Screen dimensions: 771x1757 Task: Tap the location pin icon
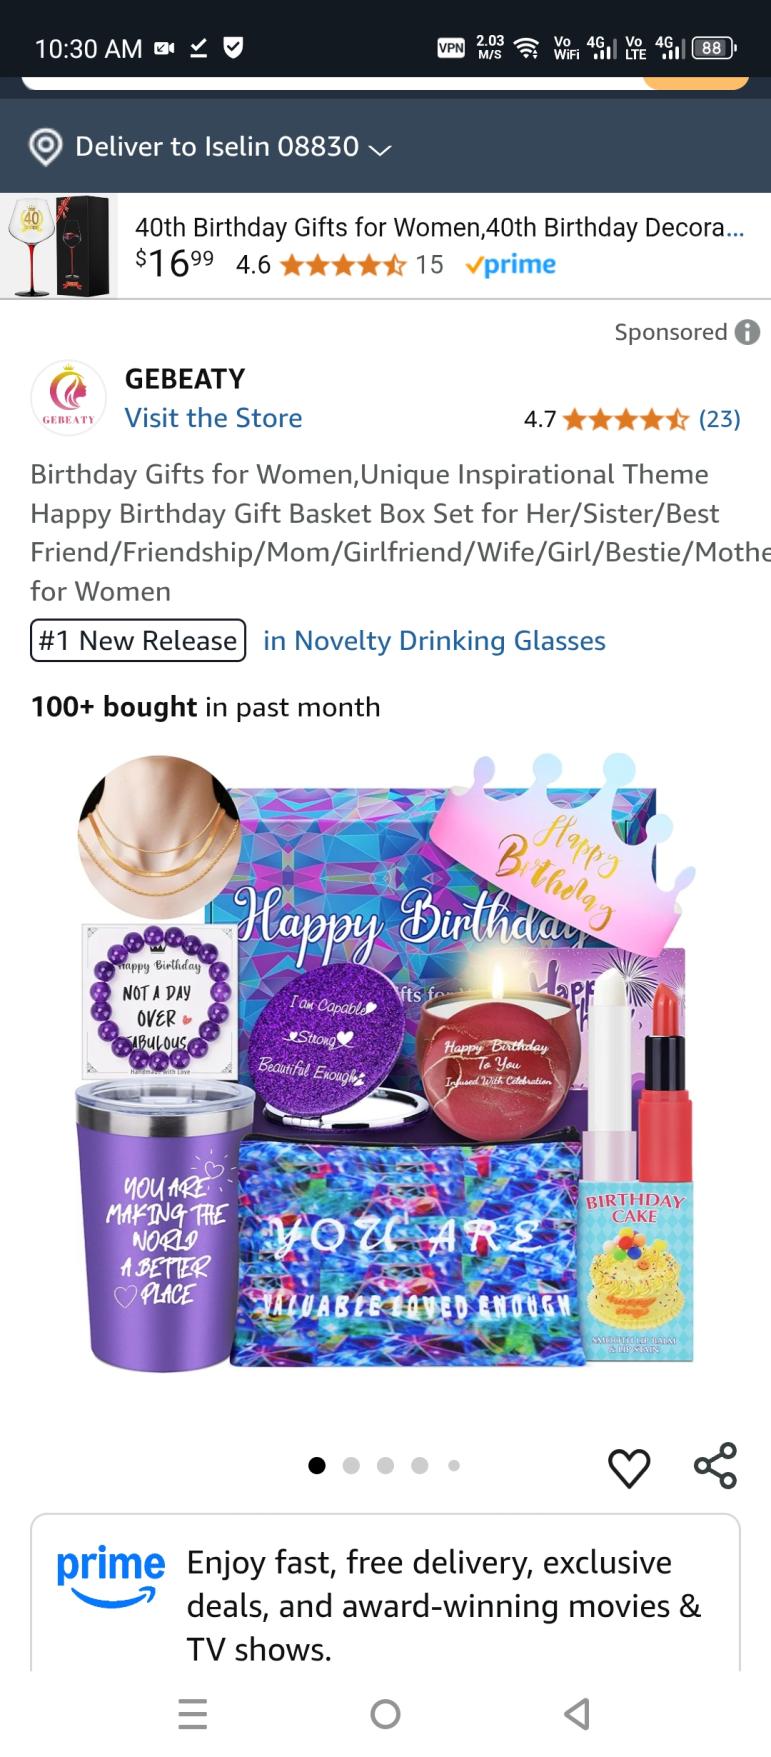point(45,147)
